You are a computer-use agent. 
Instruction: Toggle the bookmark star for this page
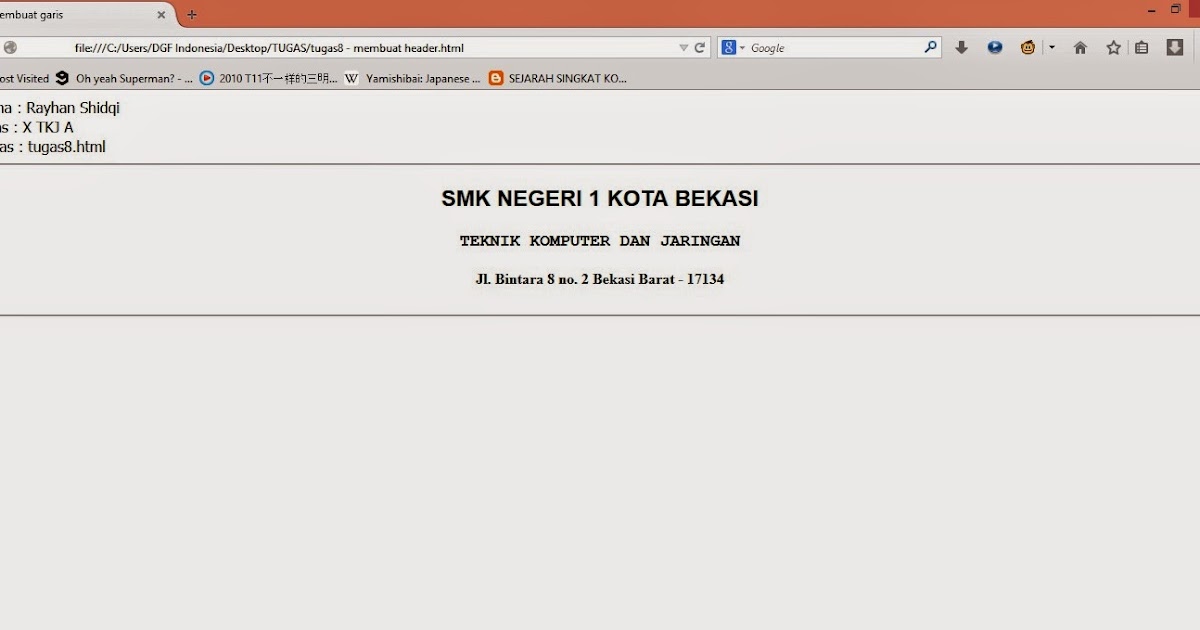tap(1113, 47)
